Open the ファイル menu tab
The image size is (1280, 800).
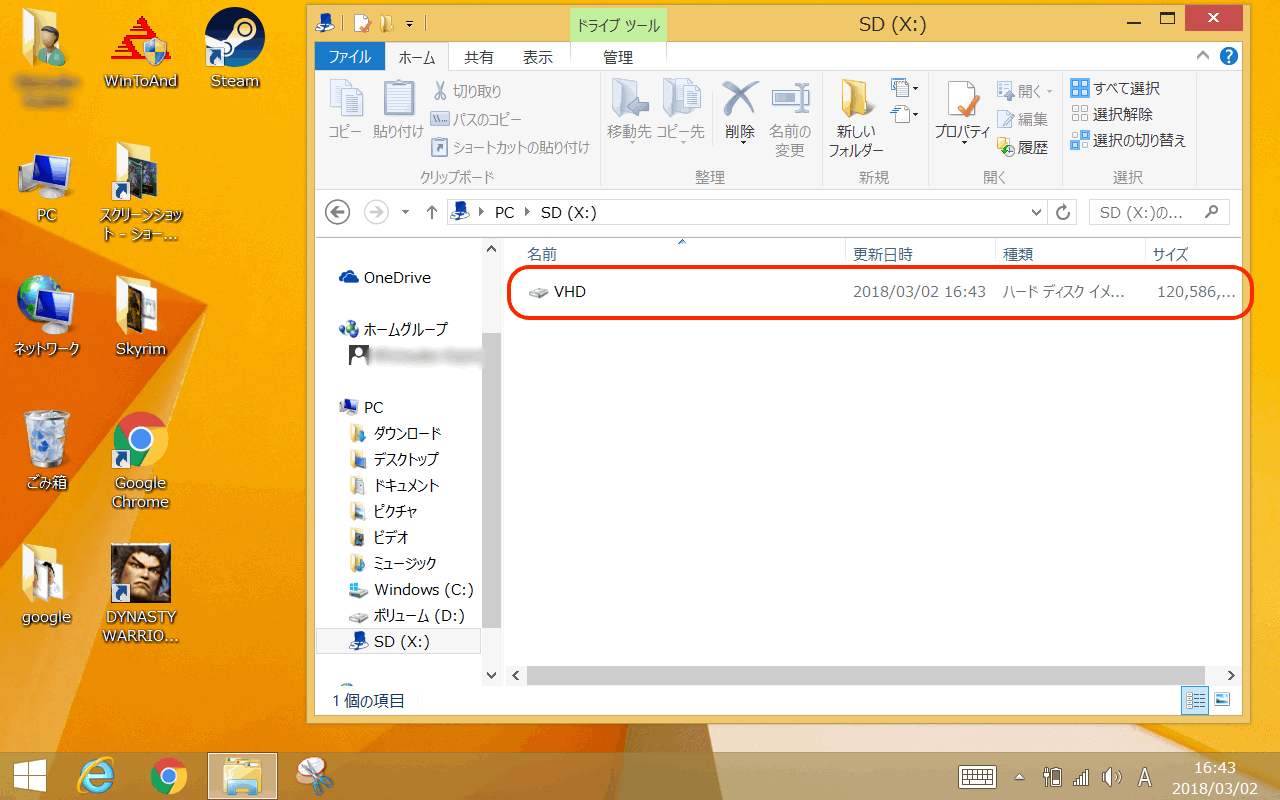coord(350,57)
